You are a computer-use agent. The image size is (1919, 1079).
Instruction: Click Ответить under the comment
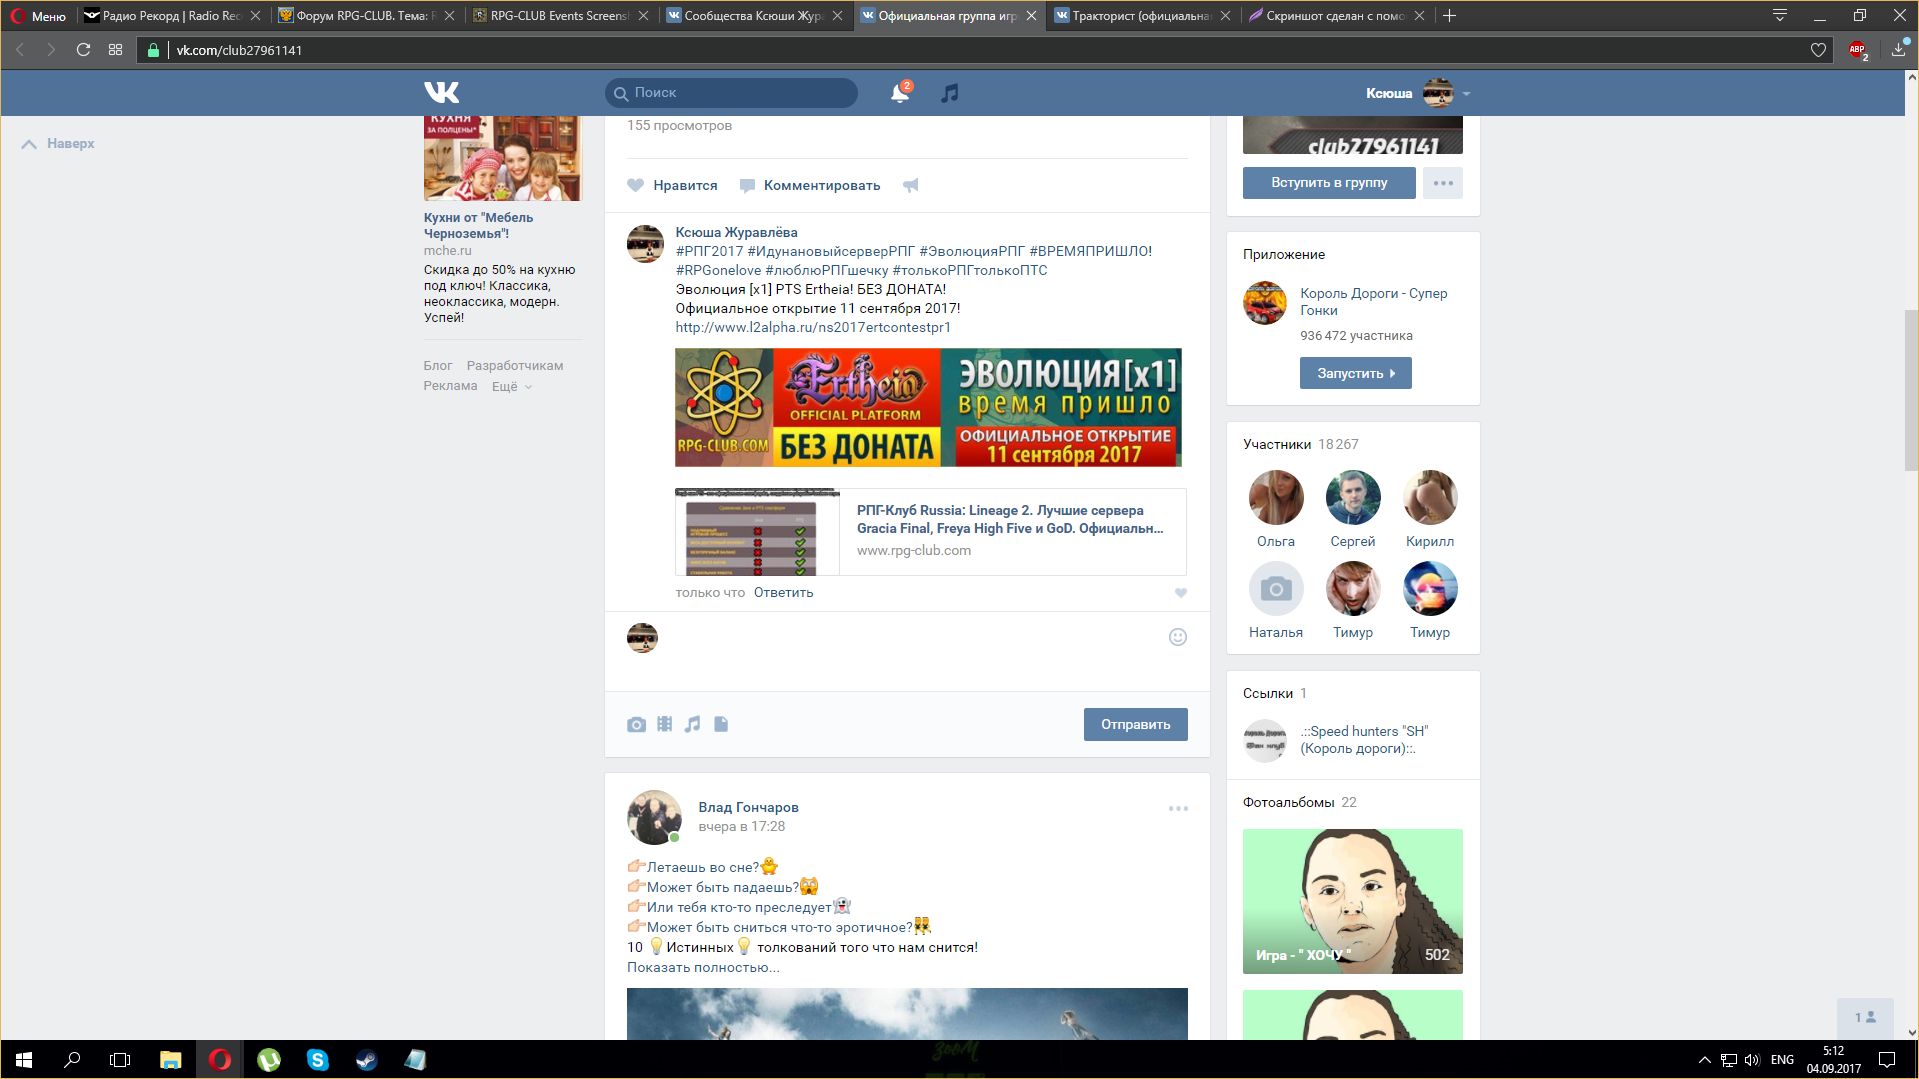coord(783,593)
